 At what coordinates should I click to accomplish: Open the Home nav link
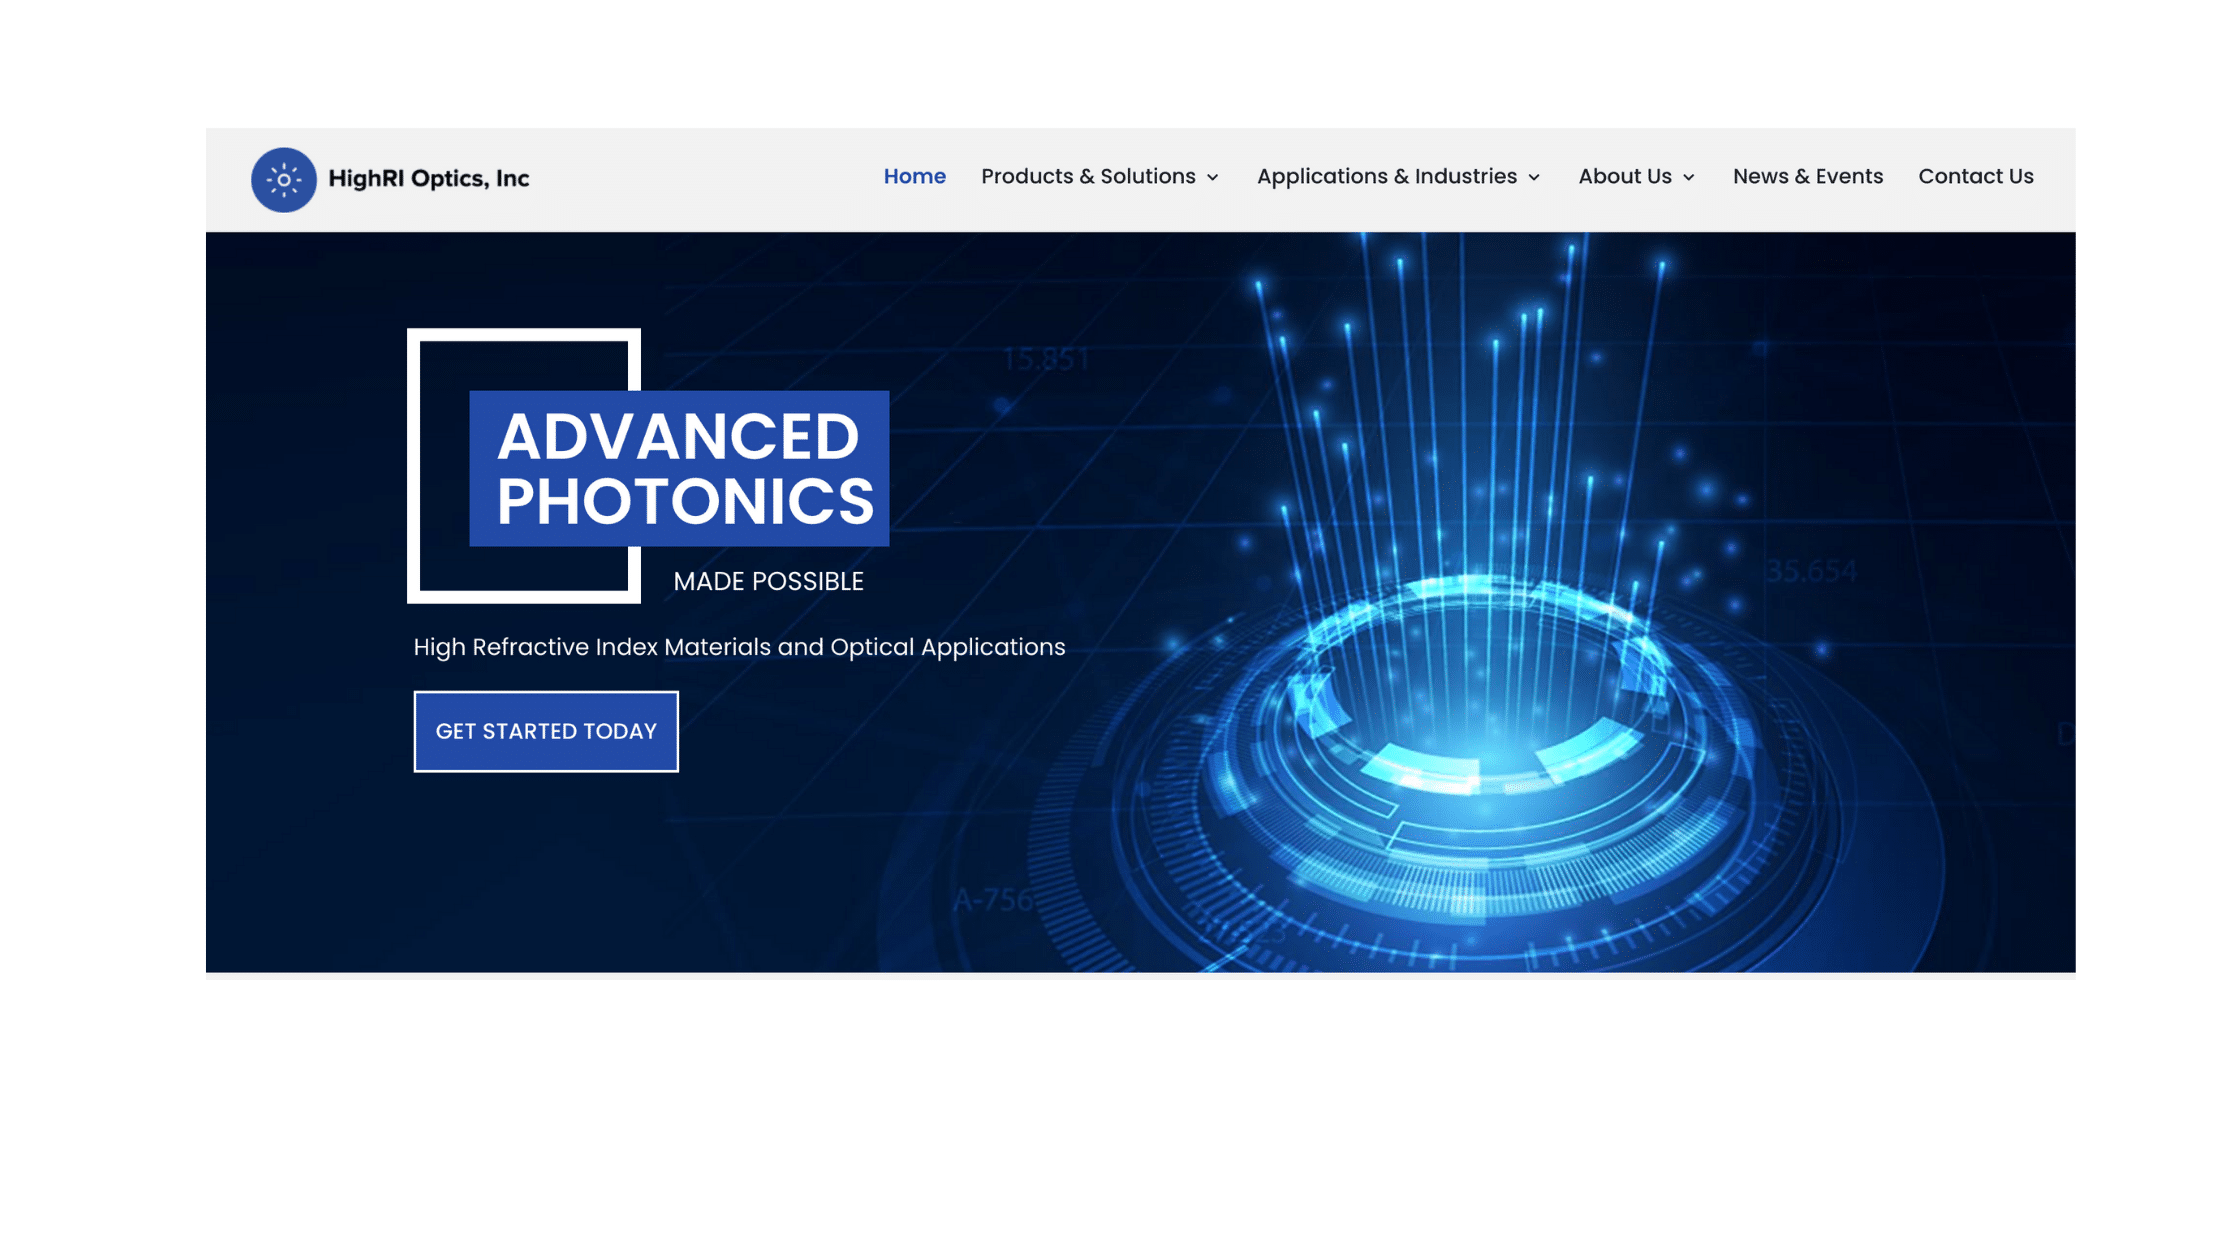(914, 177)
